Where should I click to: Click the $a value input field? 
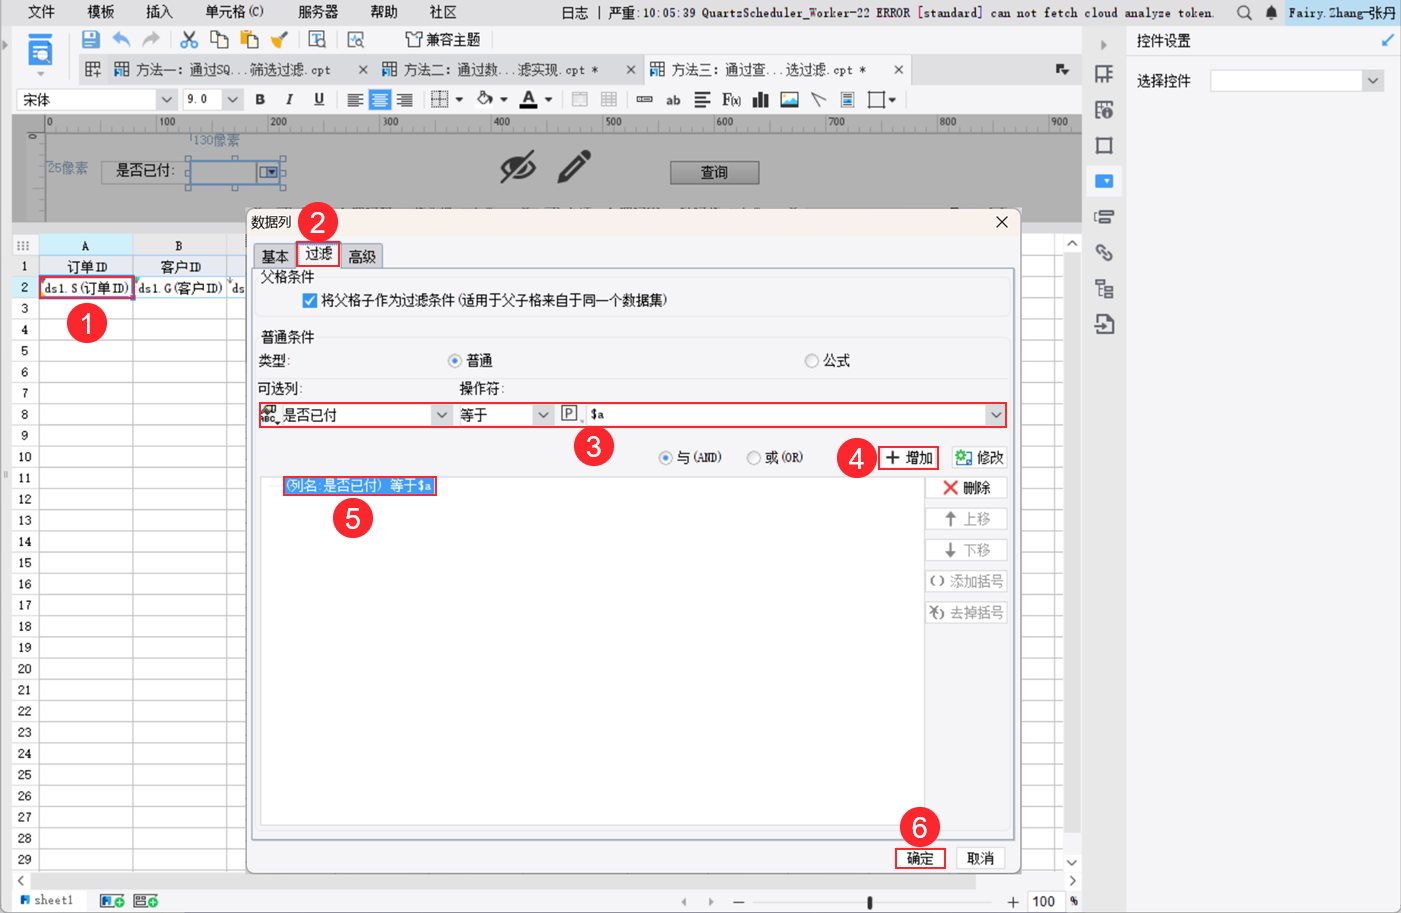tap(785, 414)
